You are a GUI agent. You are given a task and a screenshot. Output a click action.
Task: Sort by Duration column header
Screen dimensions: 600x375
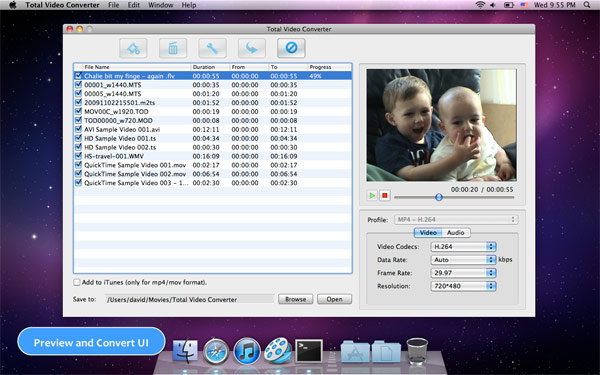210,67
